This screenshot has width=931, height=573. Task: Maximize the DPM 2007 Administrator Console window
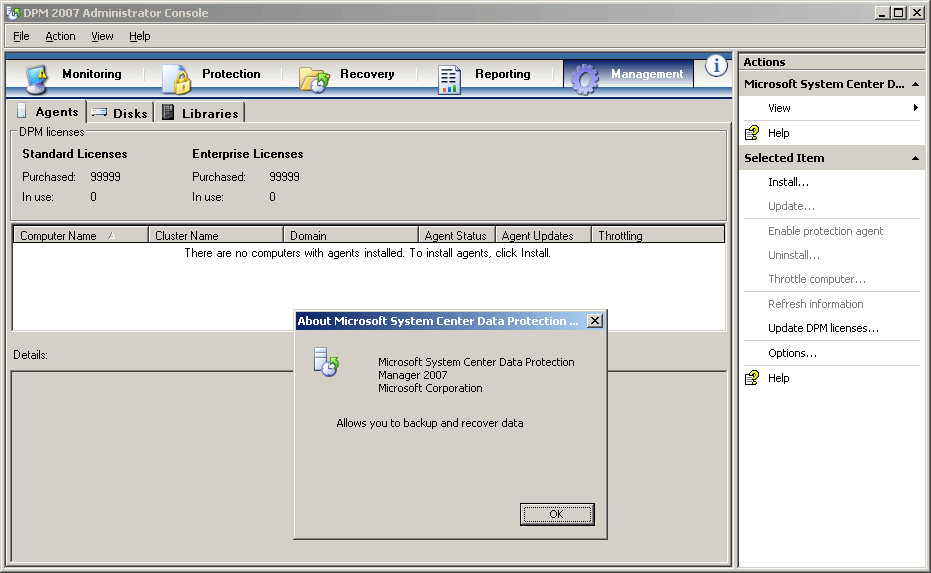(x=899, y=12)
